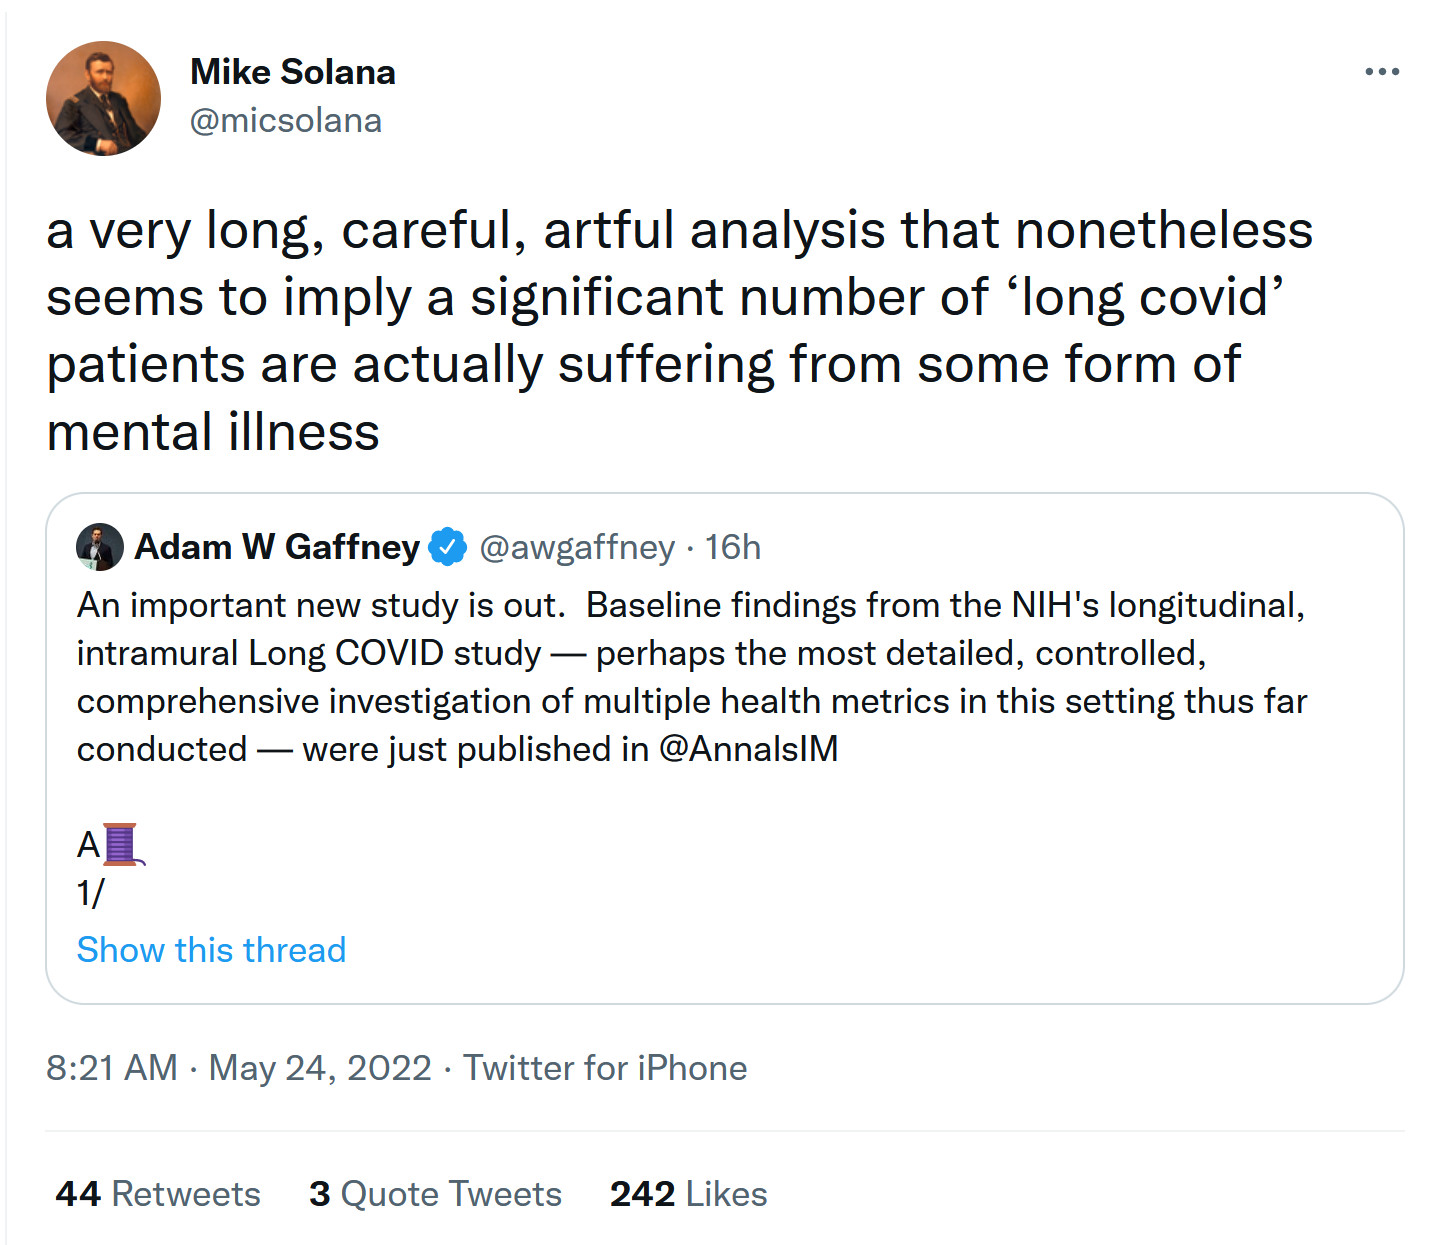Click the thread spool emoji

pyautogui.click(x=122, y=845)
